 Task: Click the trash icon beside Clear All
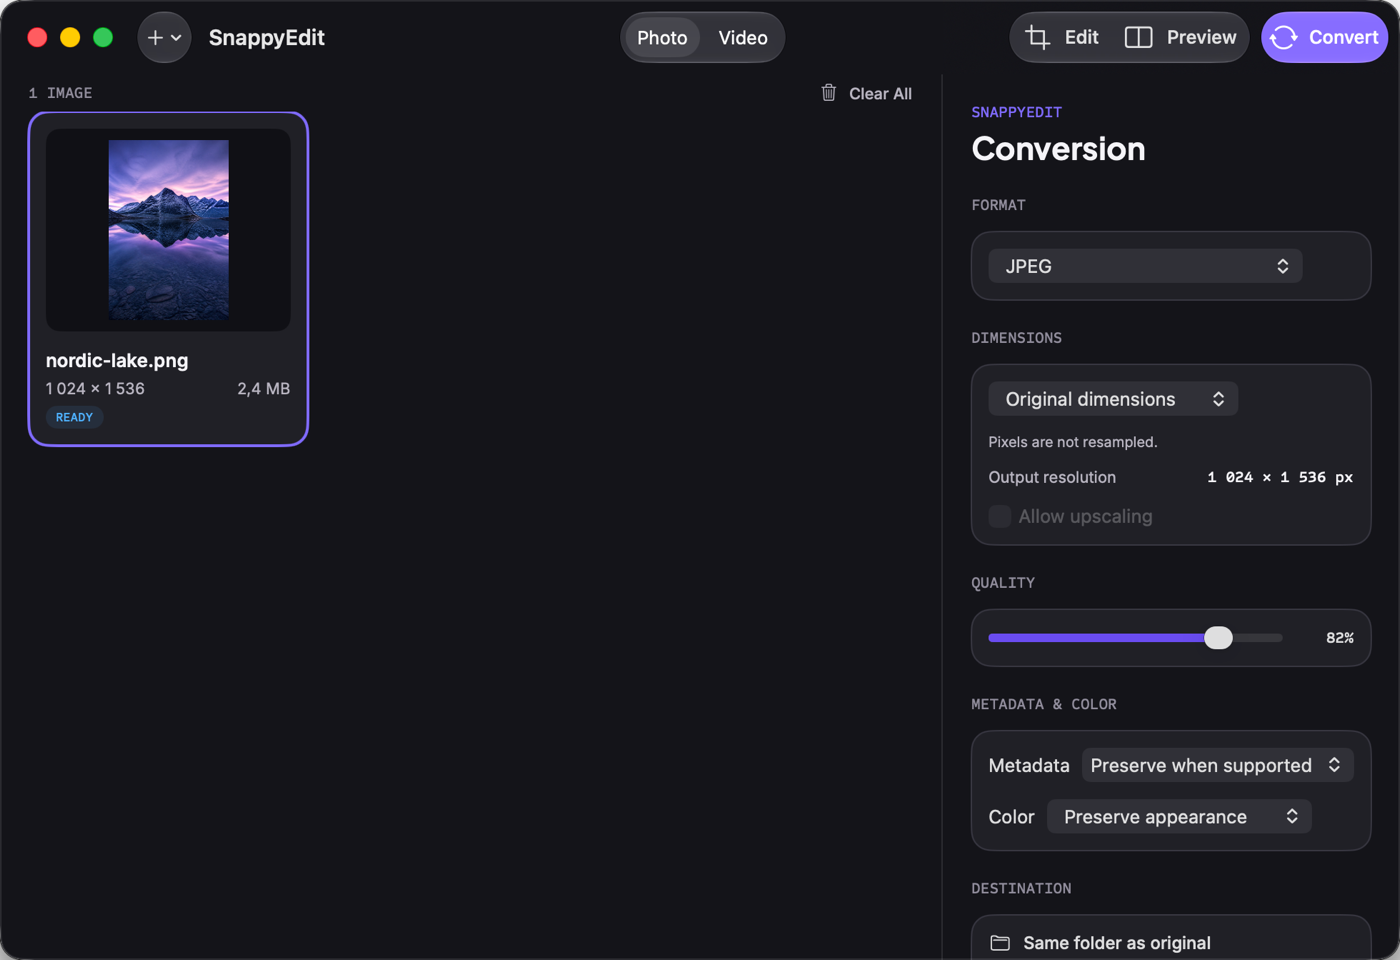click(829, 92)
